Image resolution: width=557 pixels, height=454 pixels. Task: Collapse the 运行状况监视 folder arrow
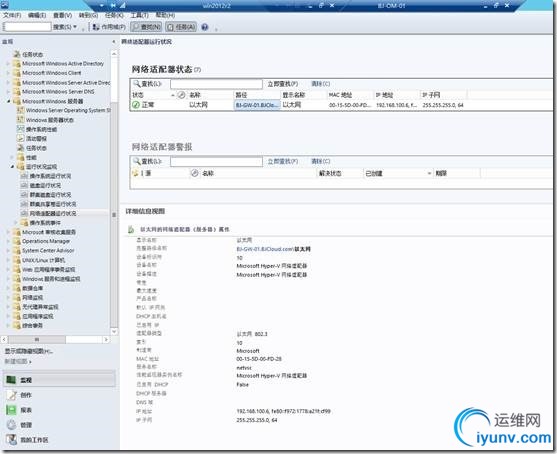click(x=12, y=167)
